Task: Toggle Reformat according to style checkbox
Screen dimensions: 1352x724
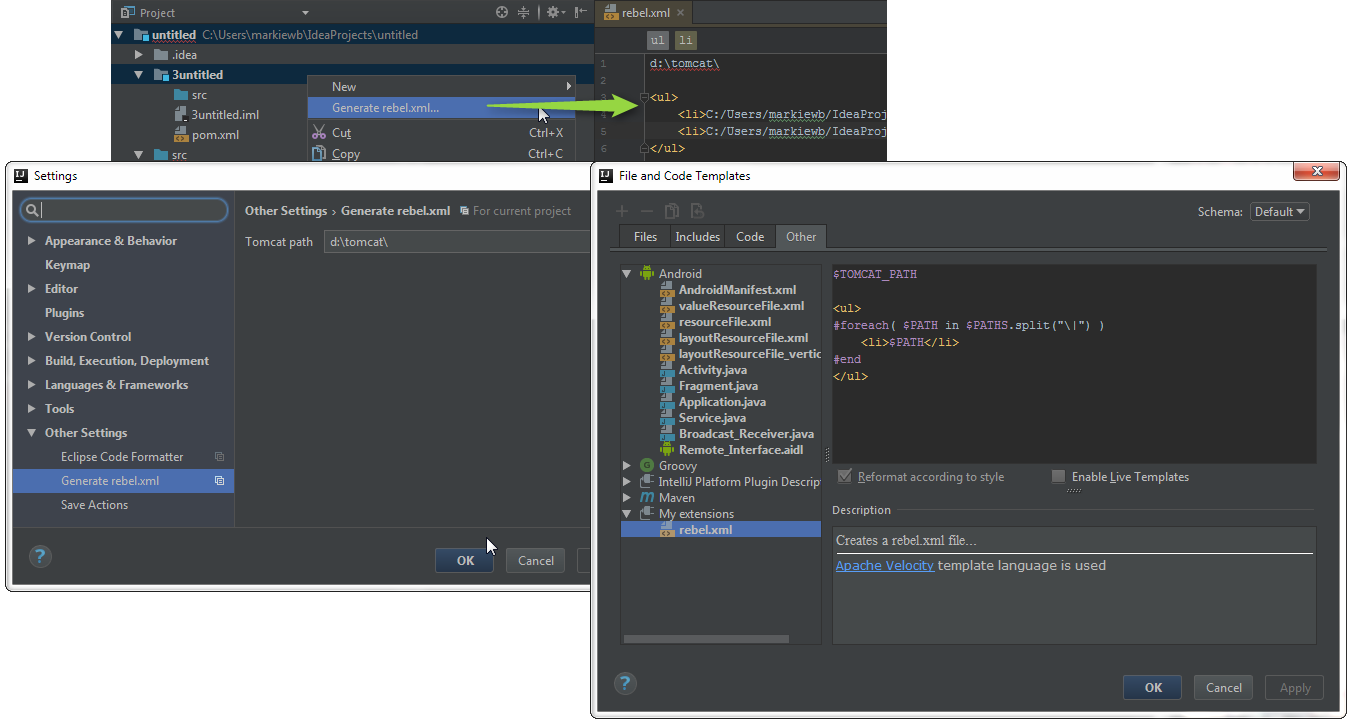Action: coord(845,476)
